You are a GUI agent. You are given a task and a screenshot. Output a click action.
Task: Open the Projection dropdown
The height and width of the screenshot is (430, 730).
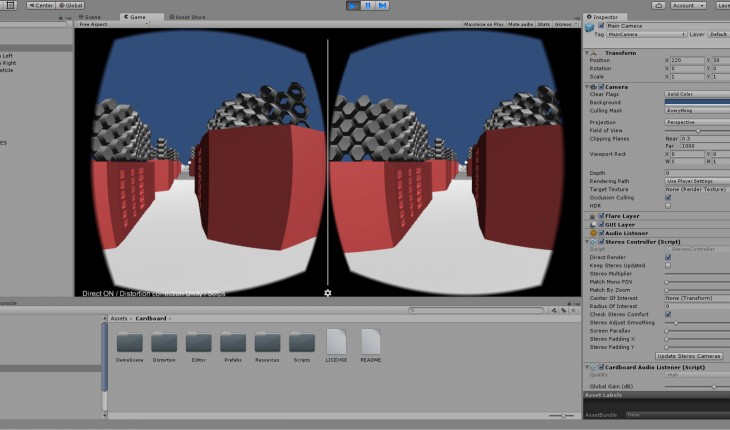click(x=697, y=122)
